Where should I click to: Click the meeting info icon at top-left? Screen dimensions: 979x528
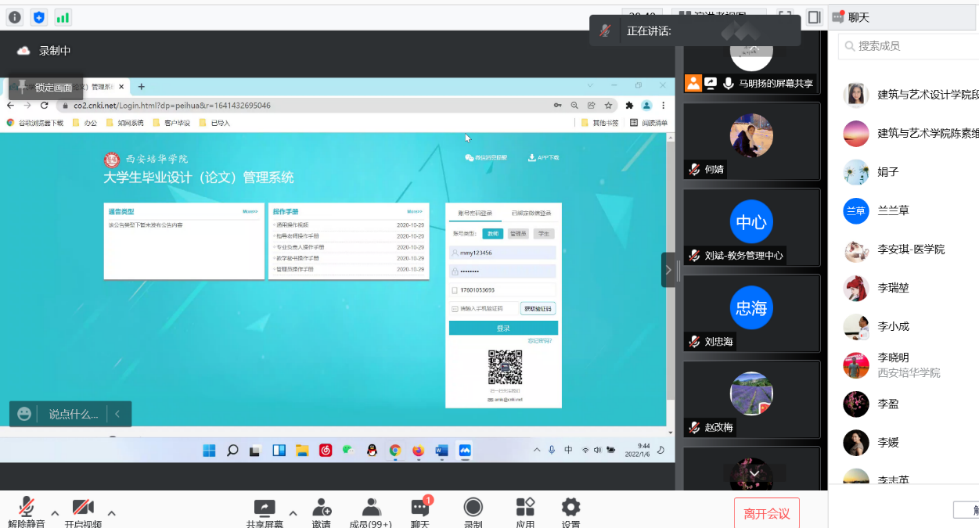pos(15,17)
